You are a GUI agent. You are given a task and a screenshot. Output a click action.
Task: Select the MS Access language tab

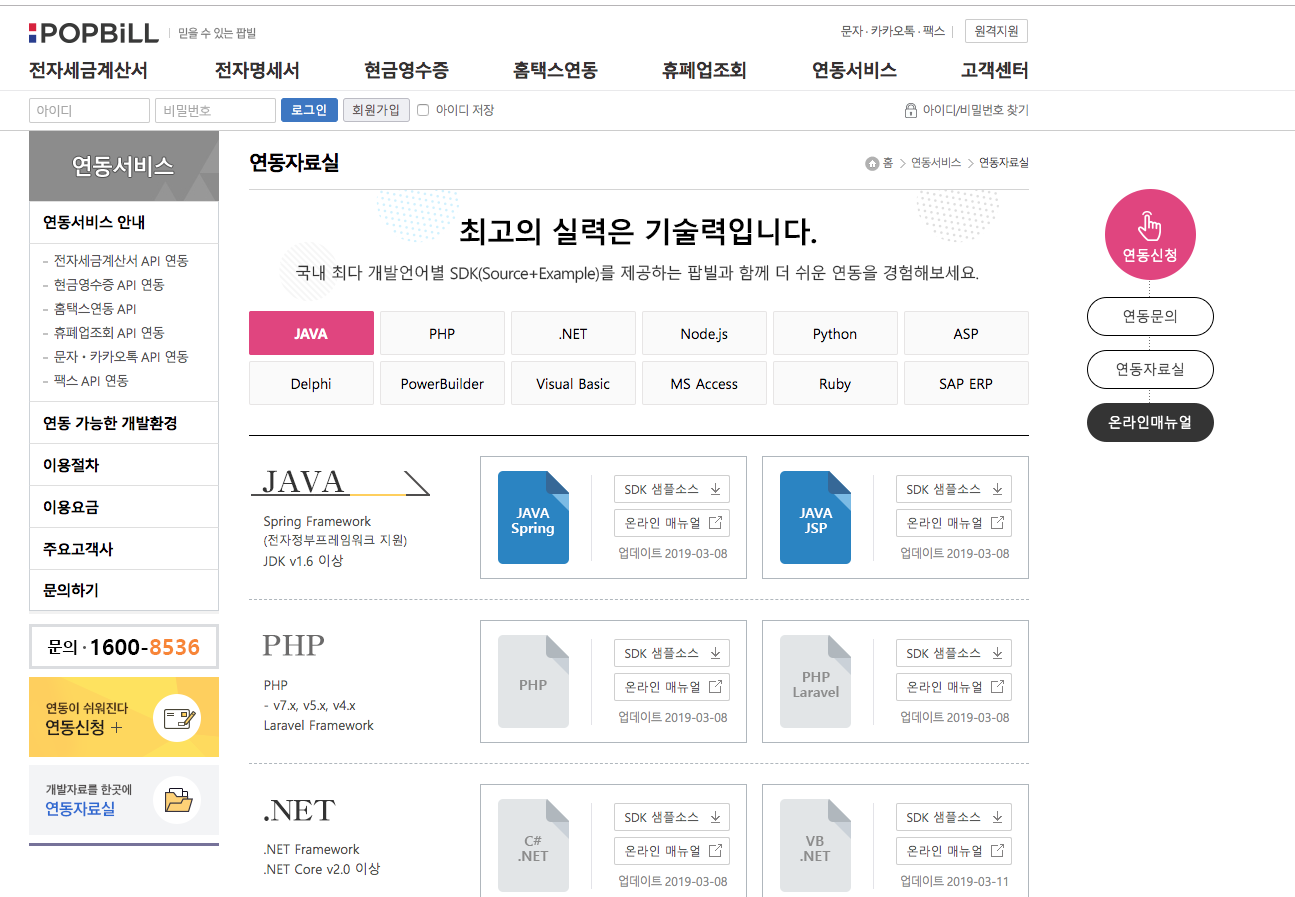tap(704, 383)
